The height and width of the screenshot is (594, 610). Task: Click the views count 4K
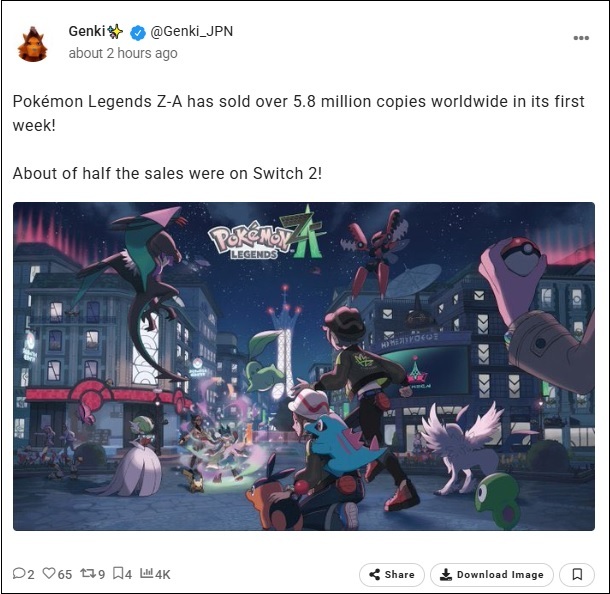(x=163, y=574)
